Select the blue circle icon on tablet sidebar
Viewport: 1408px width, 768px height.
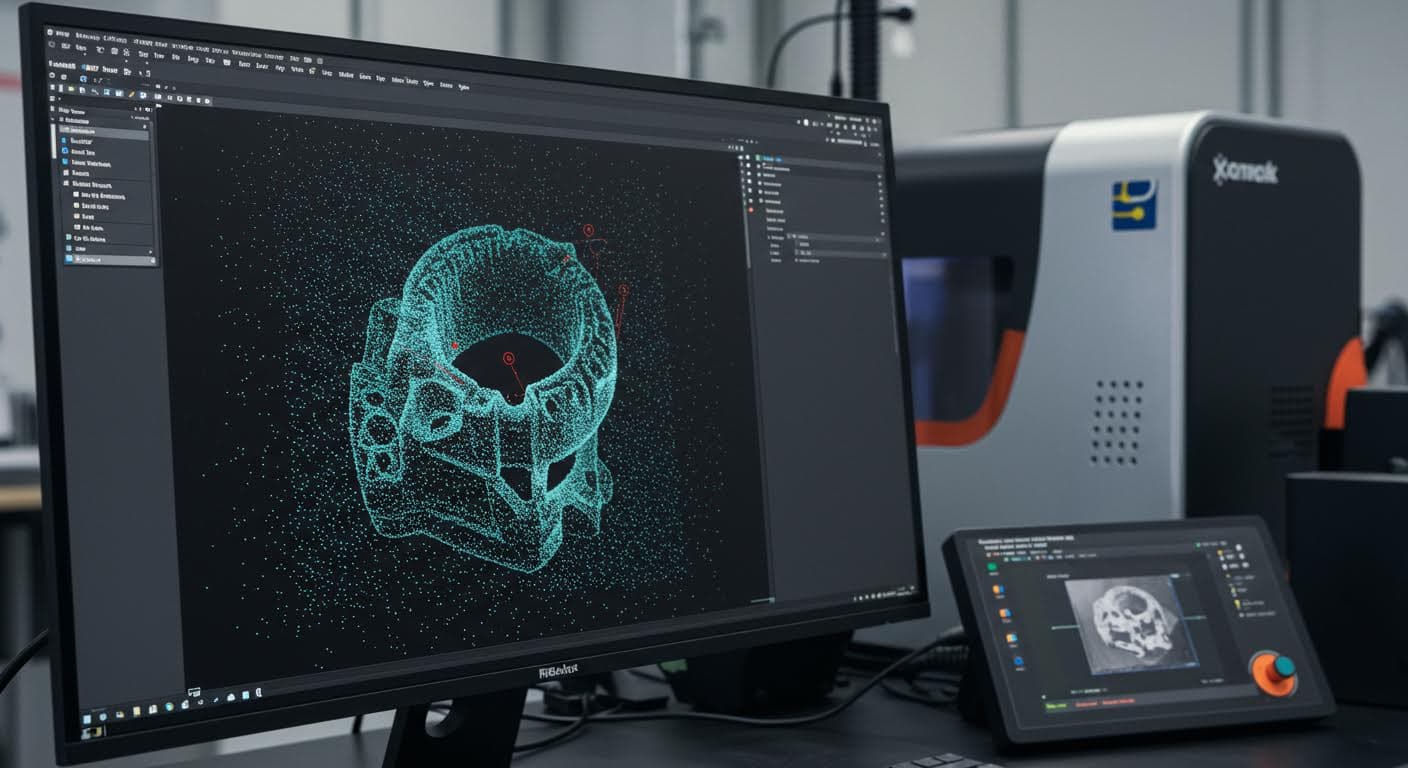click(x=1017, y=662)
